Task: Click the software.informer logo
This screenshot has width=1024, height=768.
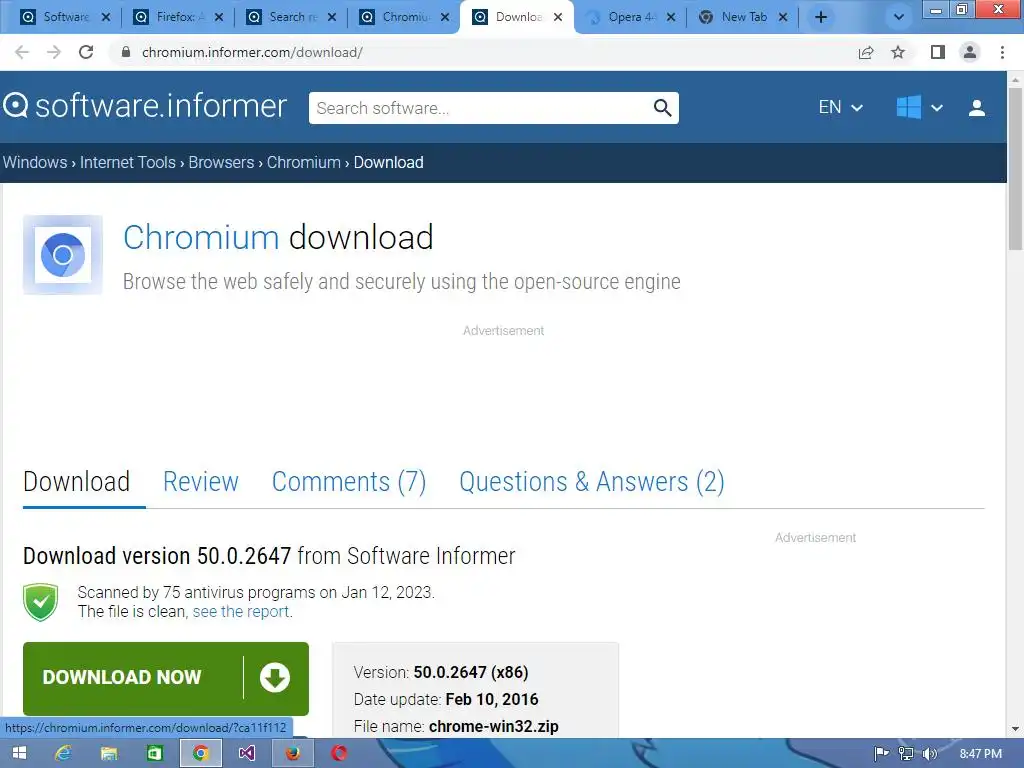Action: point(145,106)
